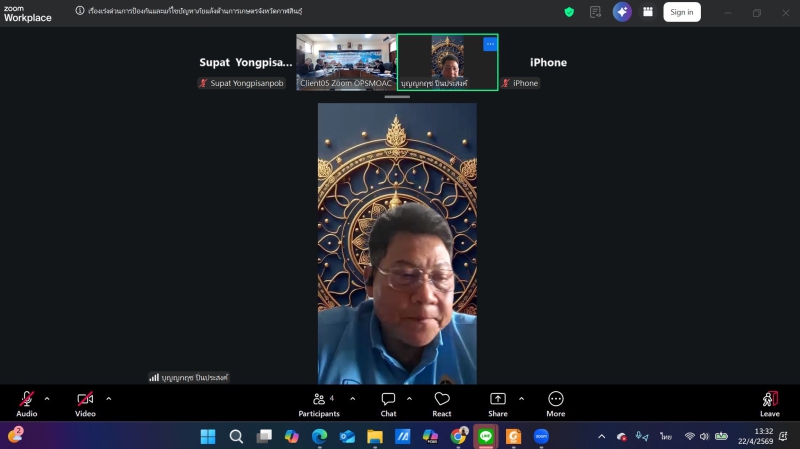This screenshot has width=800, height=449.
Task: Click the meeting info icon
Action: 80,11
